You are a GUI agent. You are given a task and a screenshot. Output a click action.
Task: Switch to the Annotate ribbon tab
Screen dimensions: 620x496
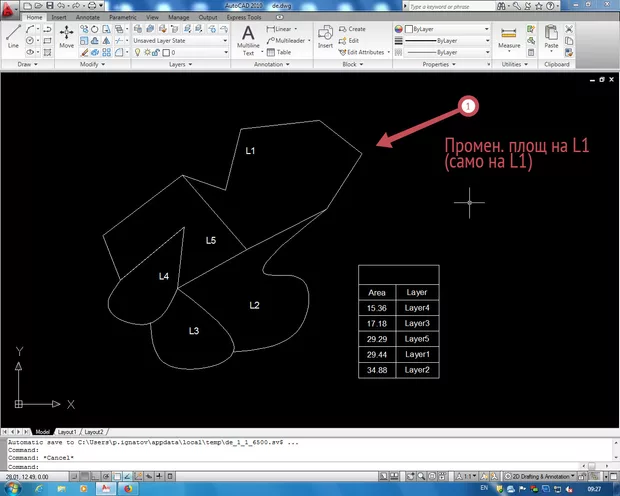(87, 18)
